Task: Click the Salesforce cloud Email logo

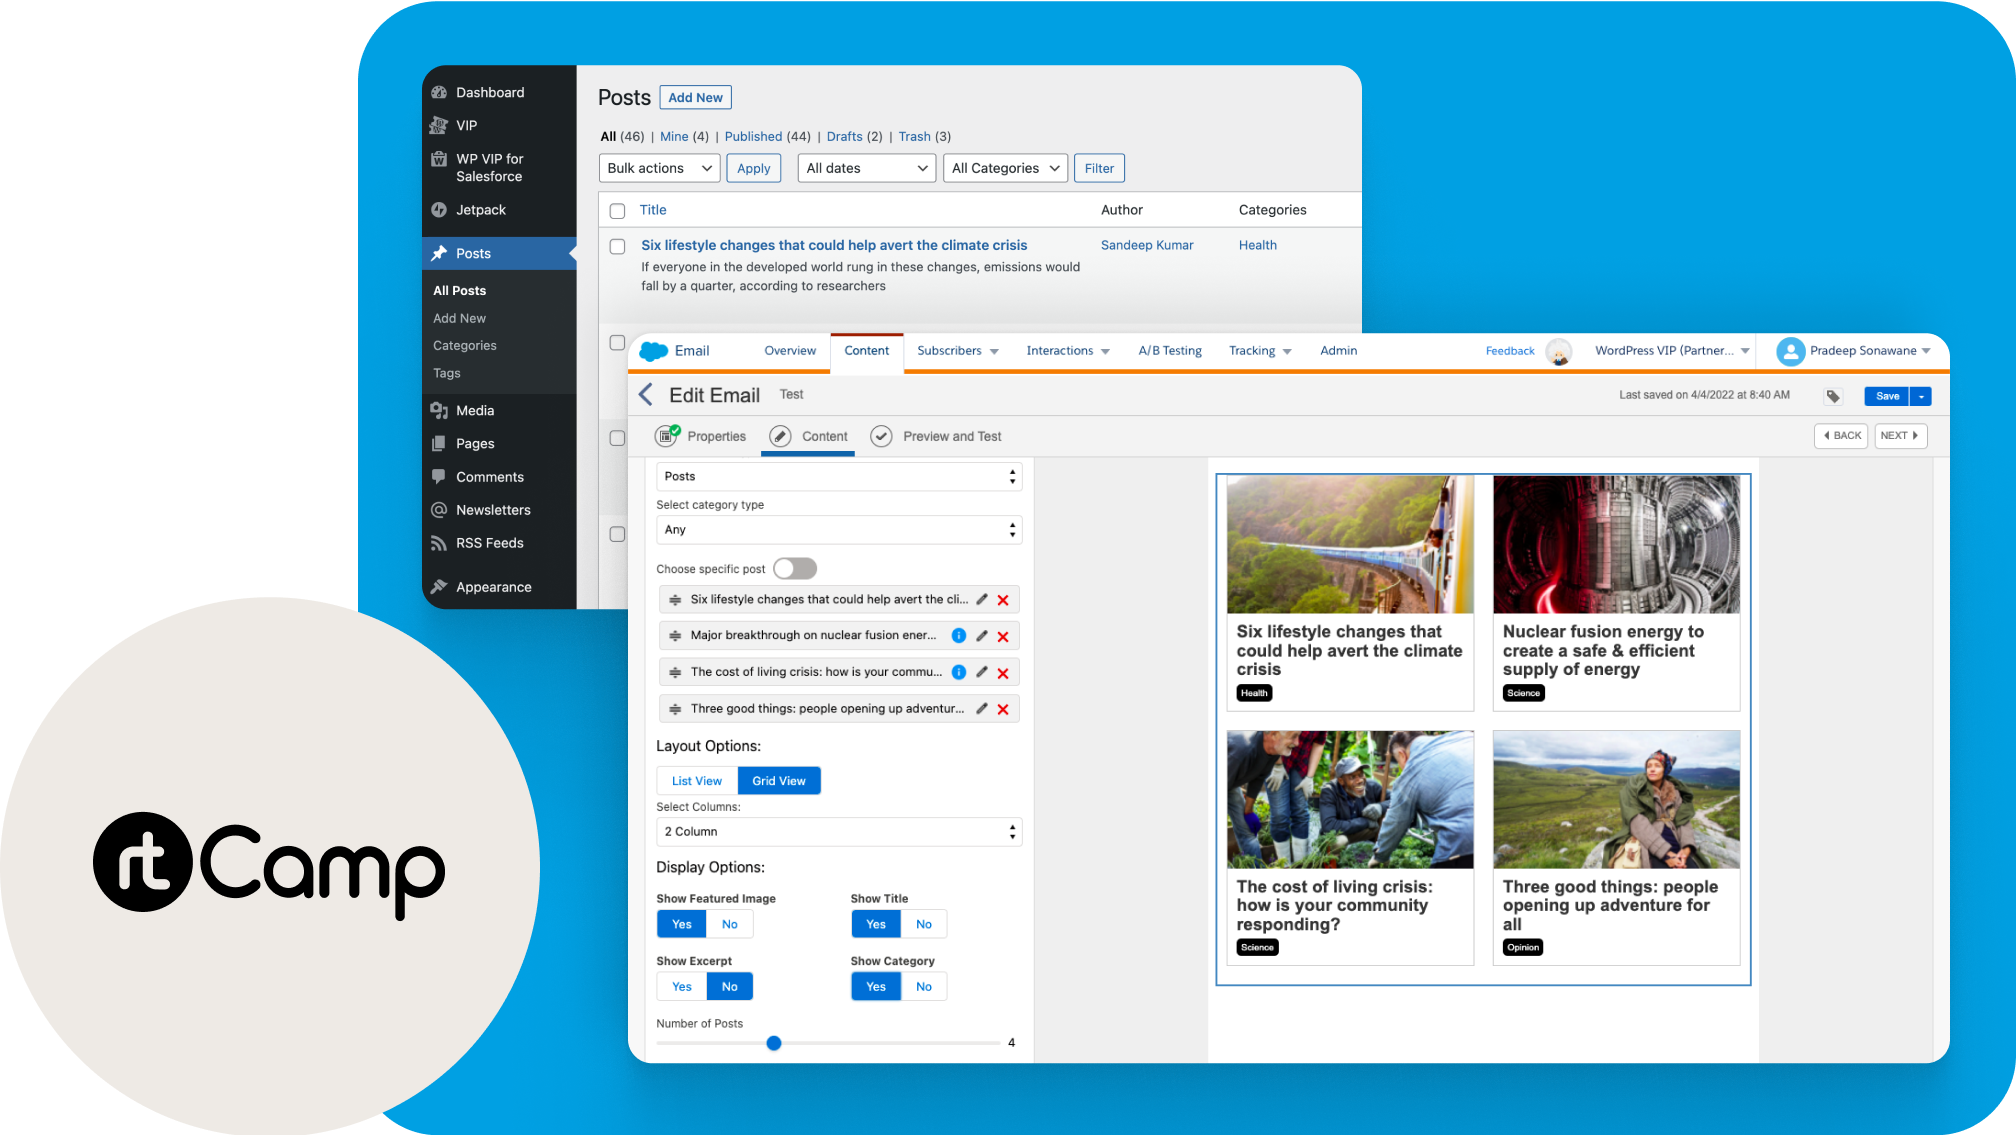Action: (x=654, y=351)
